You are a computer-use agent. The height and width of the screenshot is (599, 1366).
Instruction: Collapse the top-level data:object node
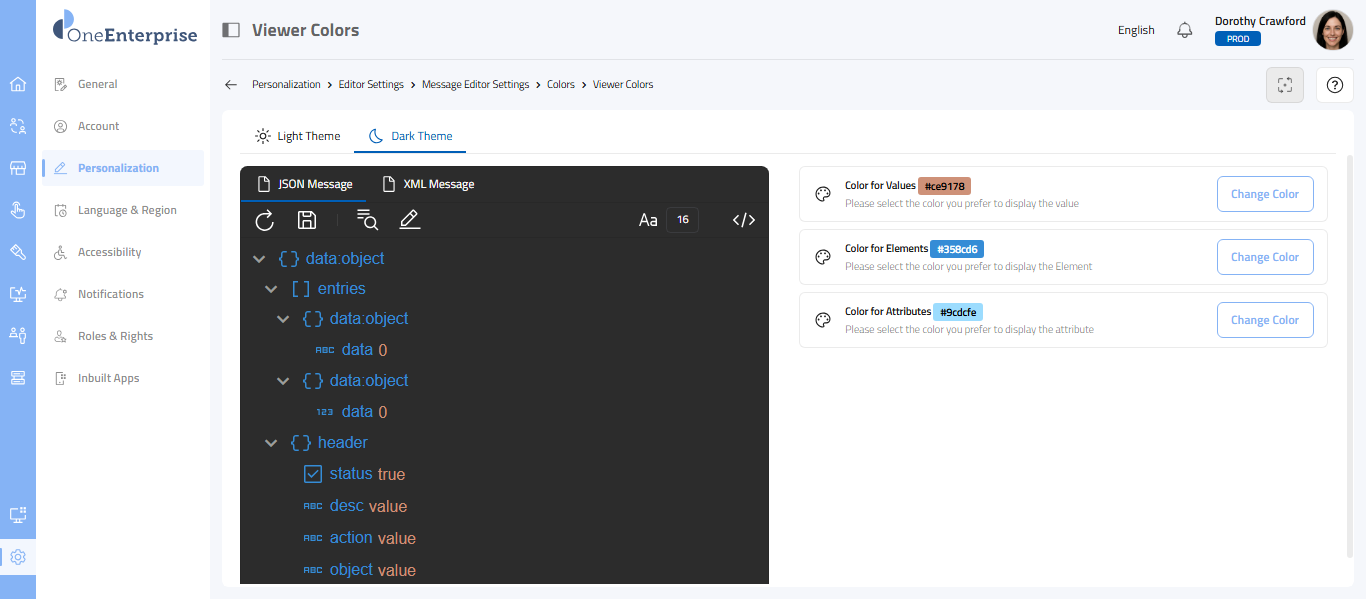click(259, 259)
